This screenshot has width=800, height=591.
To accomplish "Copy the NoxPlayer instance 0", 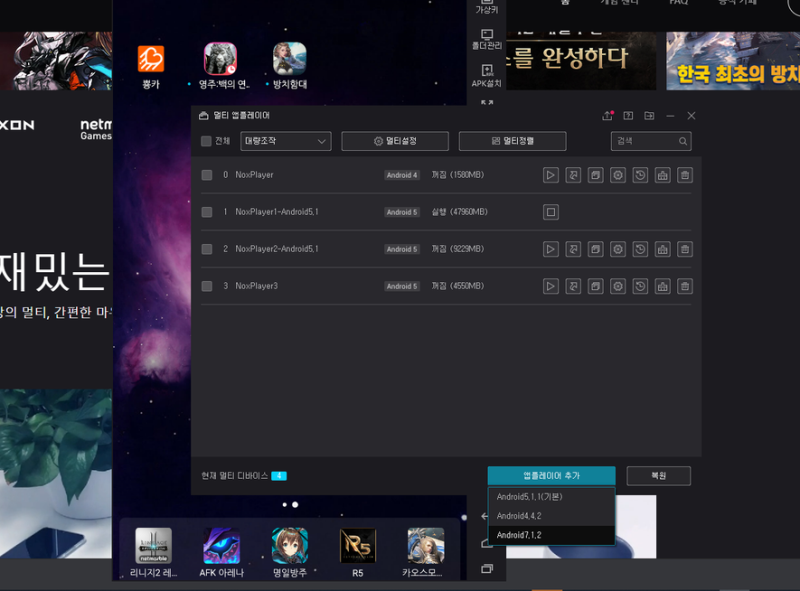I will [595, 175].
